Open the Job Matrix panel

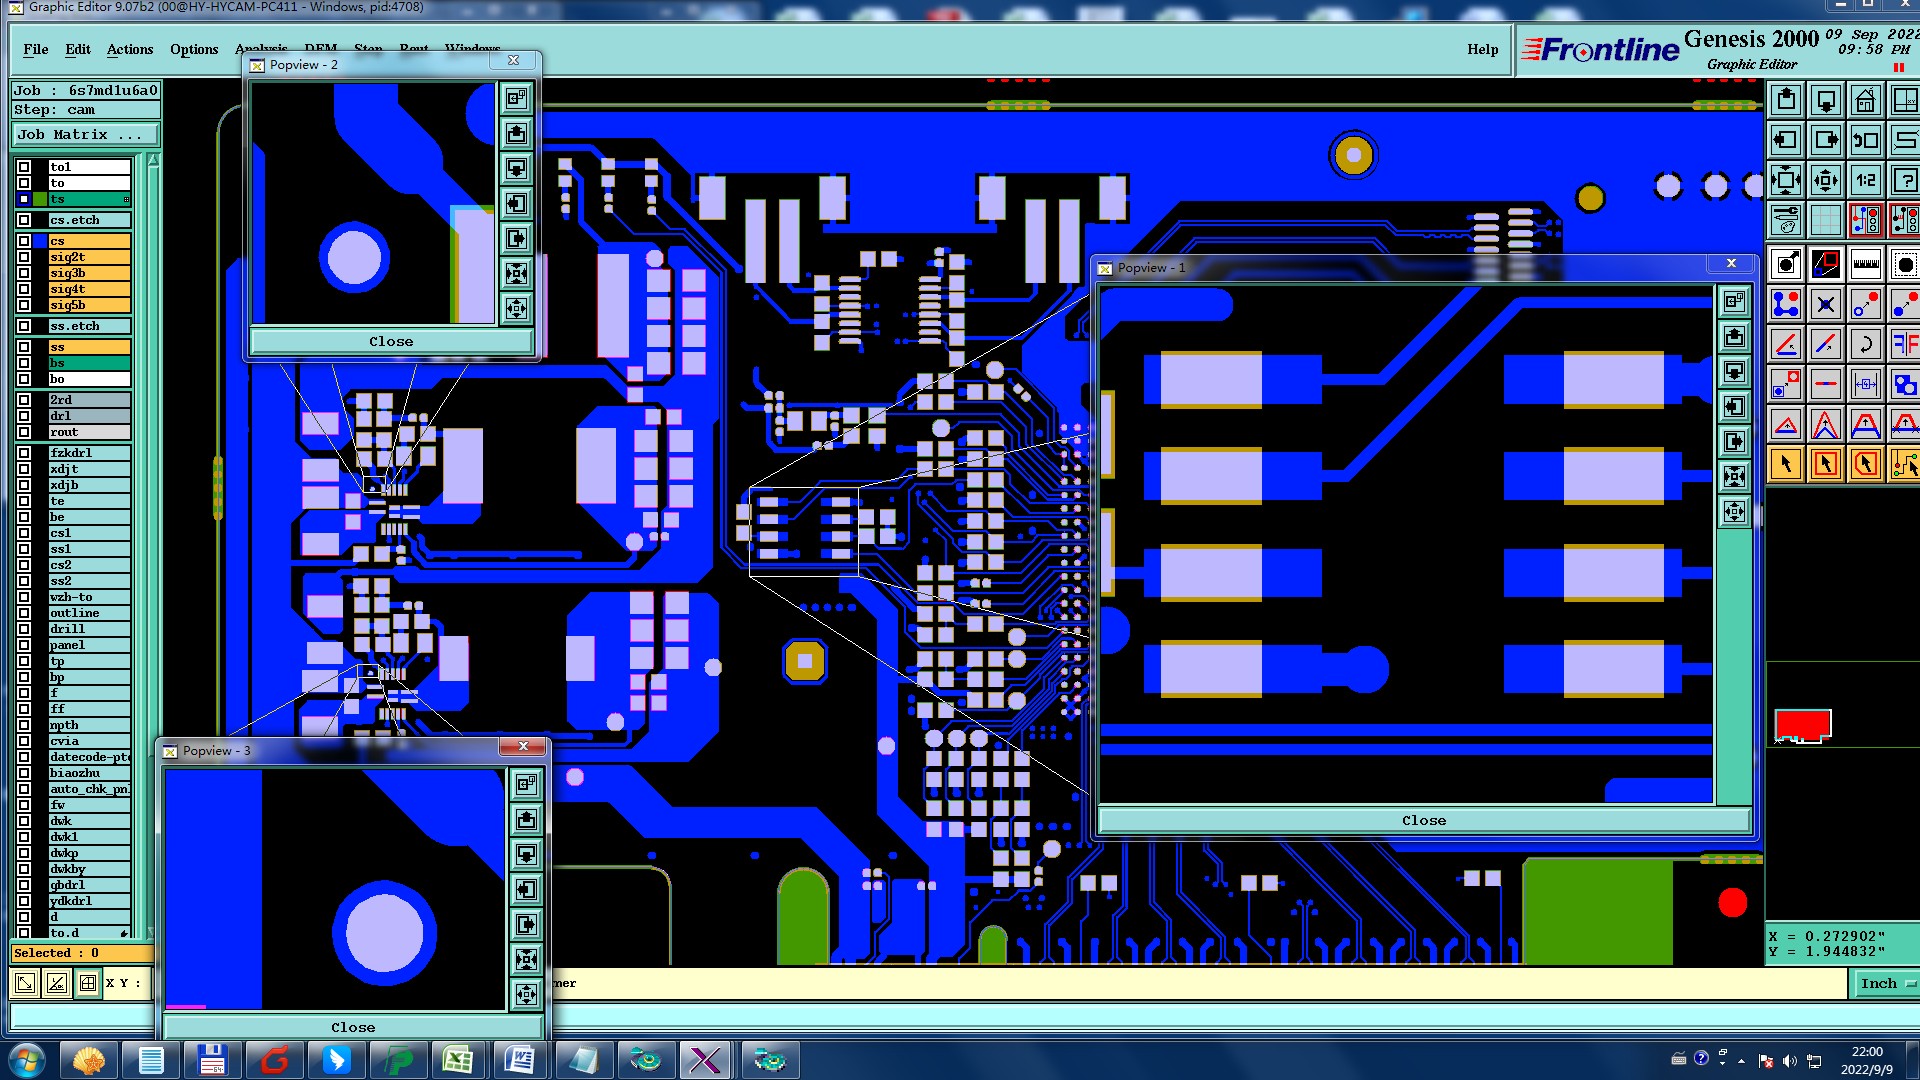click(x=85, y=135)
